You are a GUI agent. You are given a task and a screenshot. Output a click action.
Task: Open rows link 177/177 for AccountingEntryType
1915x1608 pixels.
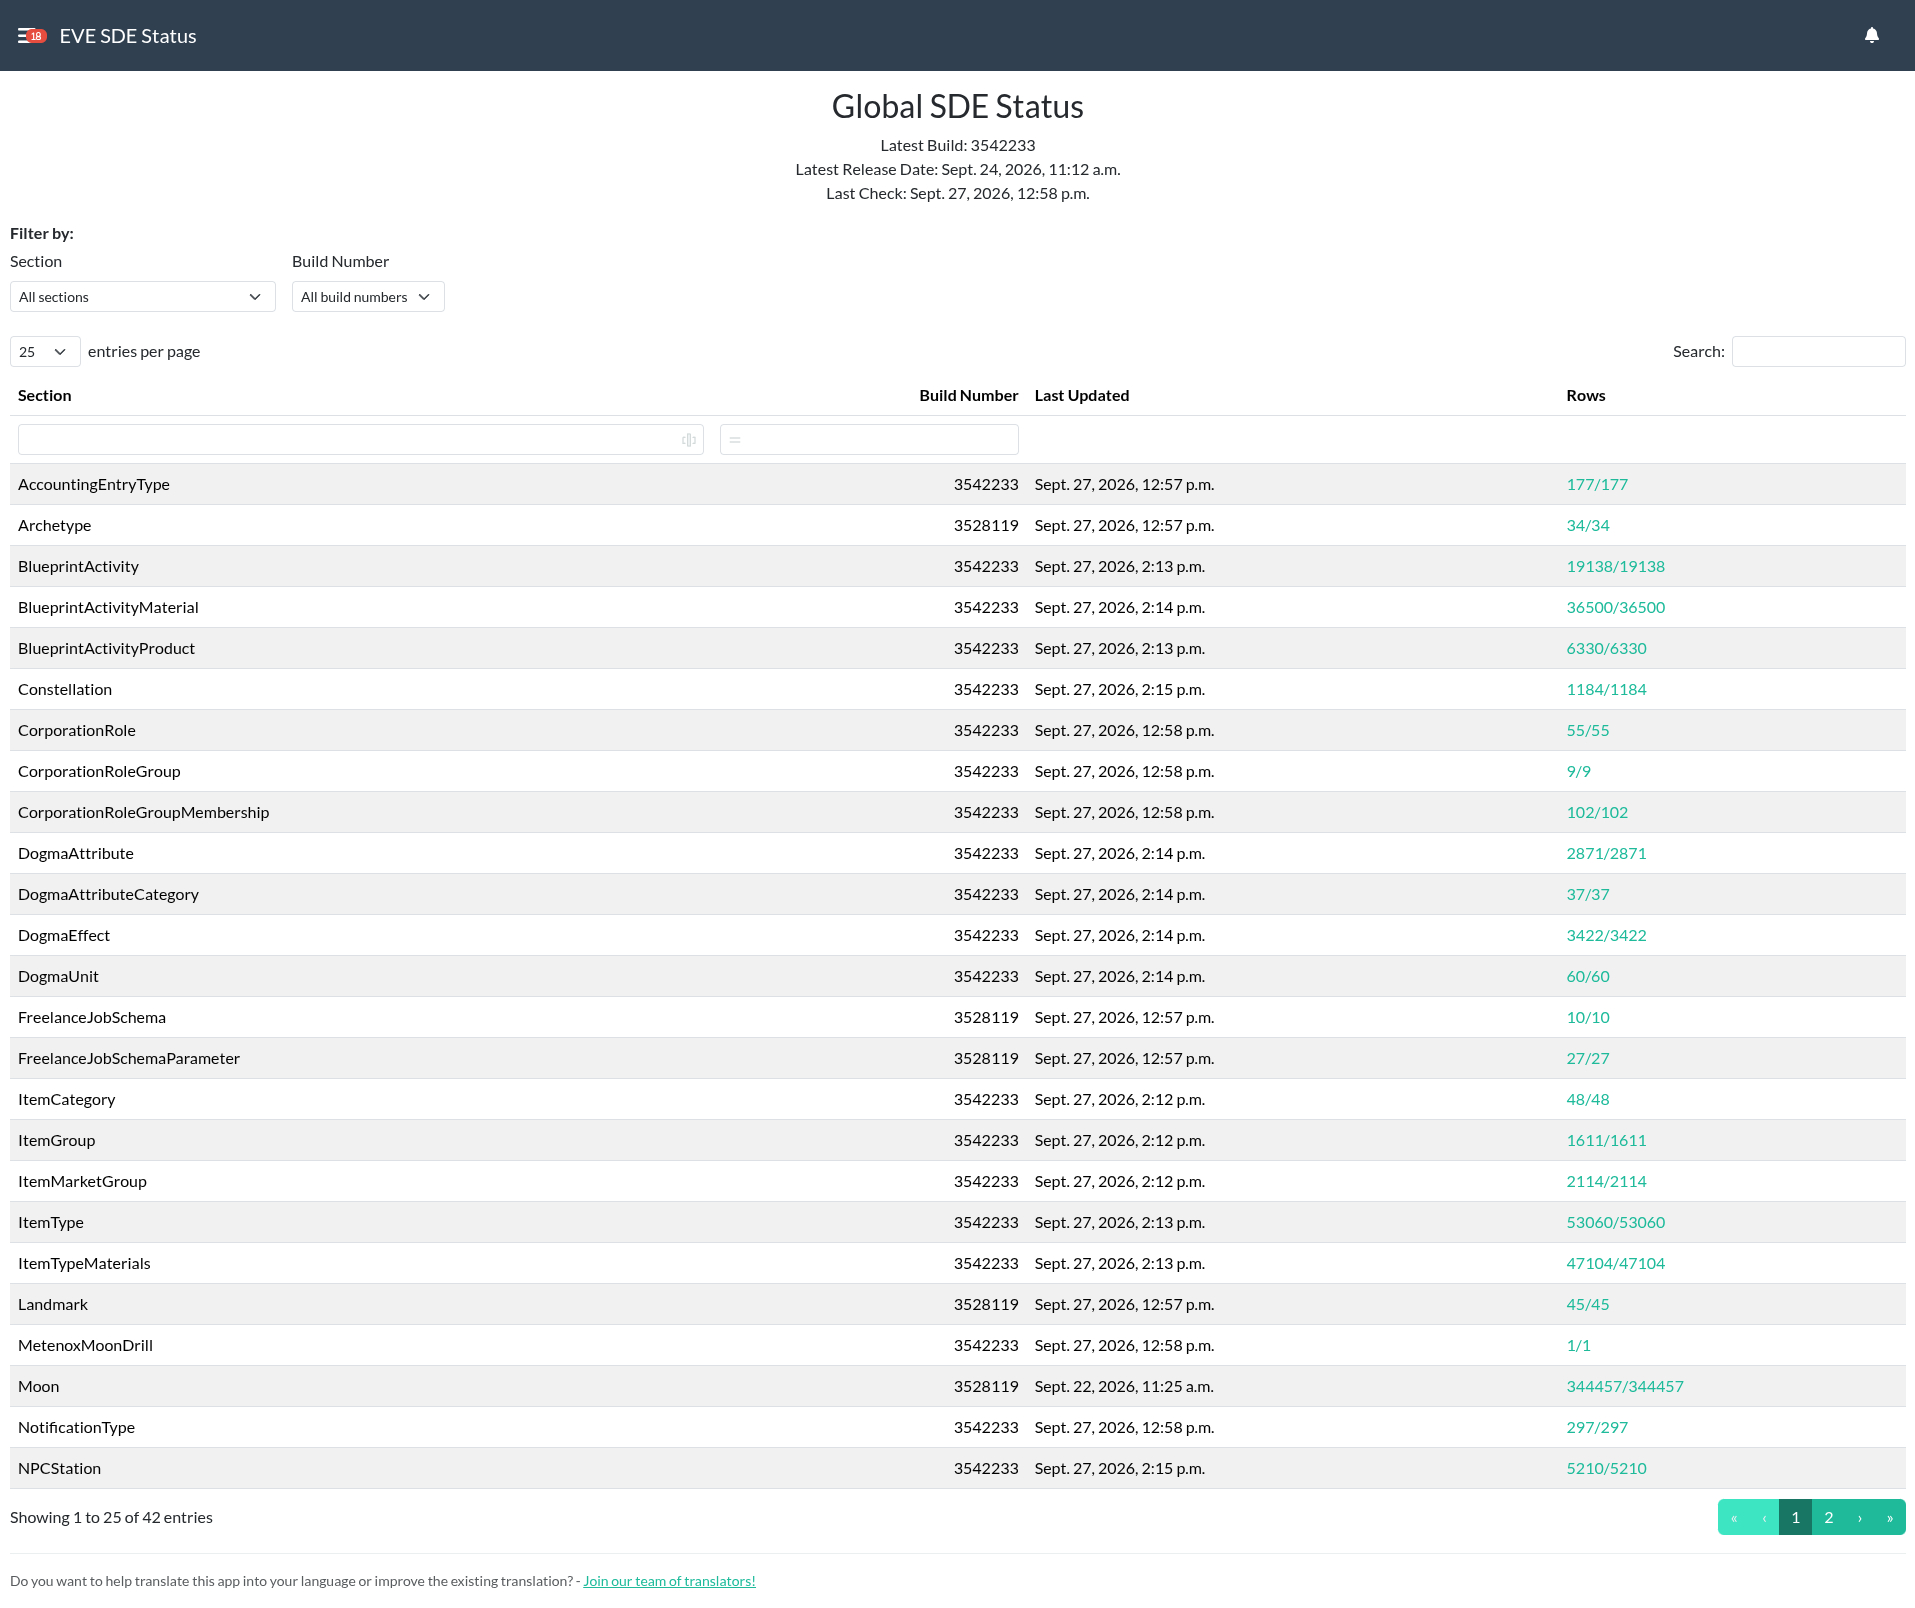(x=1597, y=485)
